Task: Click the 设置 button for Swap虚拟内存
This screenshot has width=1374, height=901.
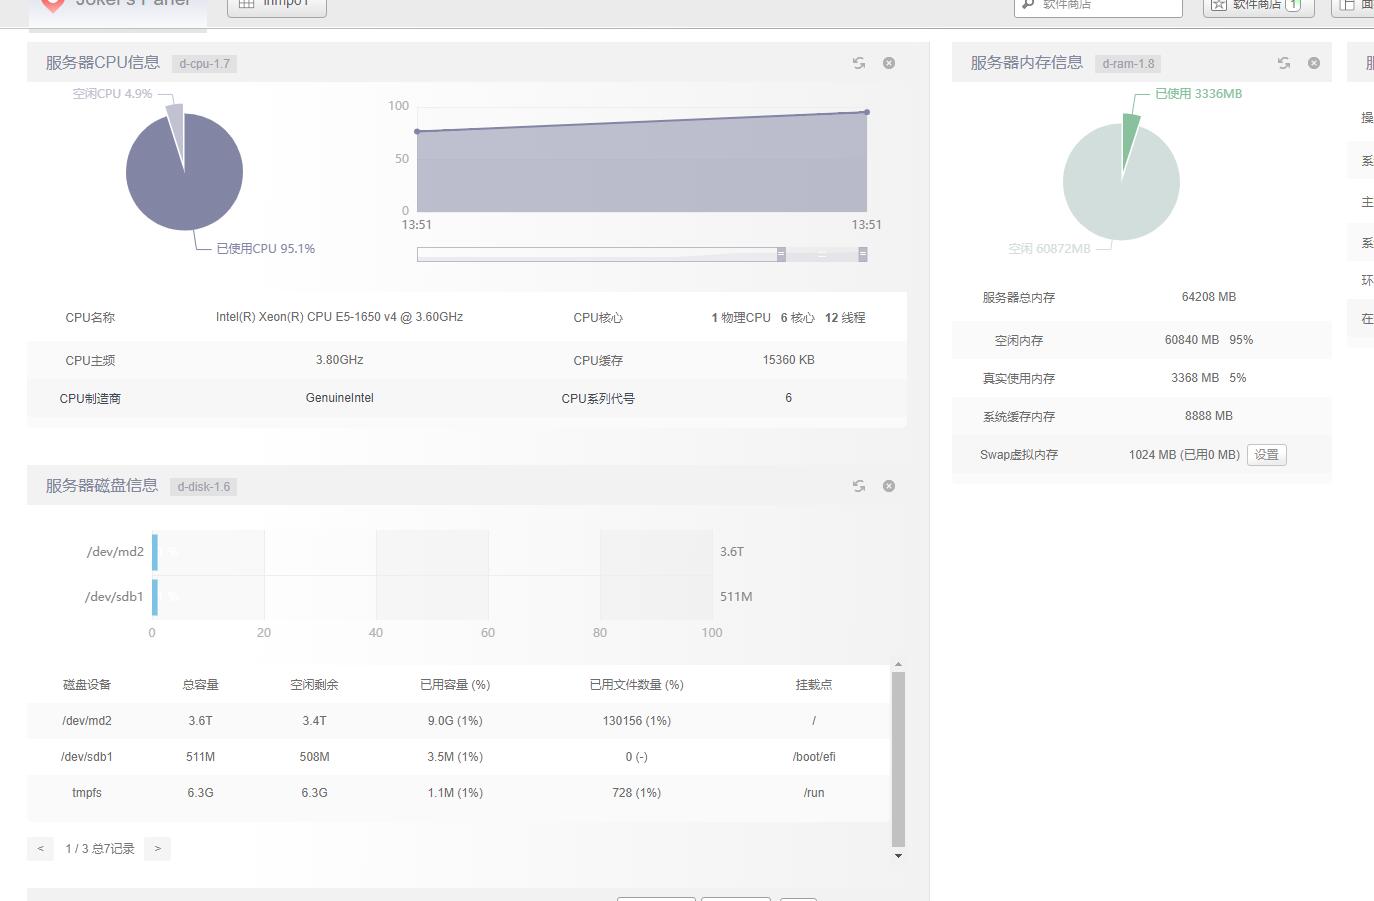Action: pos(1267,454)
